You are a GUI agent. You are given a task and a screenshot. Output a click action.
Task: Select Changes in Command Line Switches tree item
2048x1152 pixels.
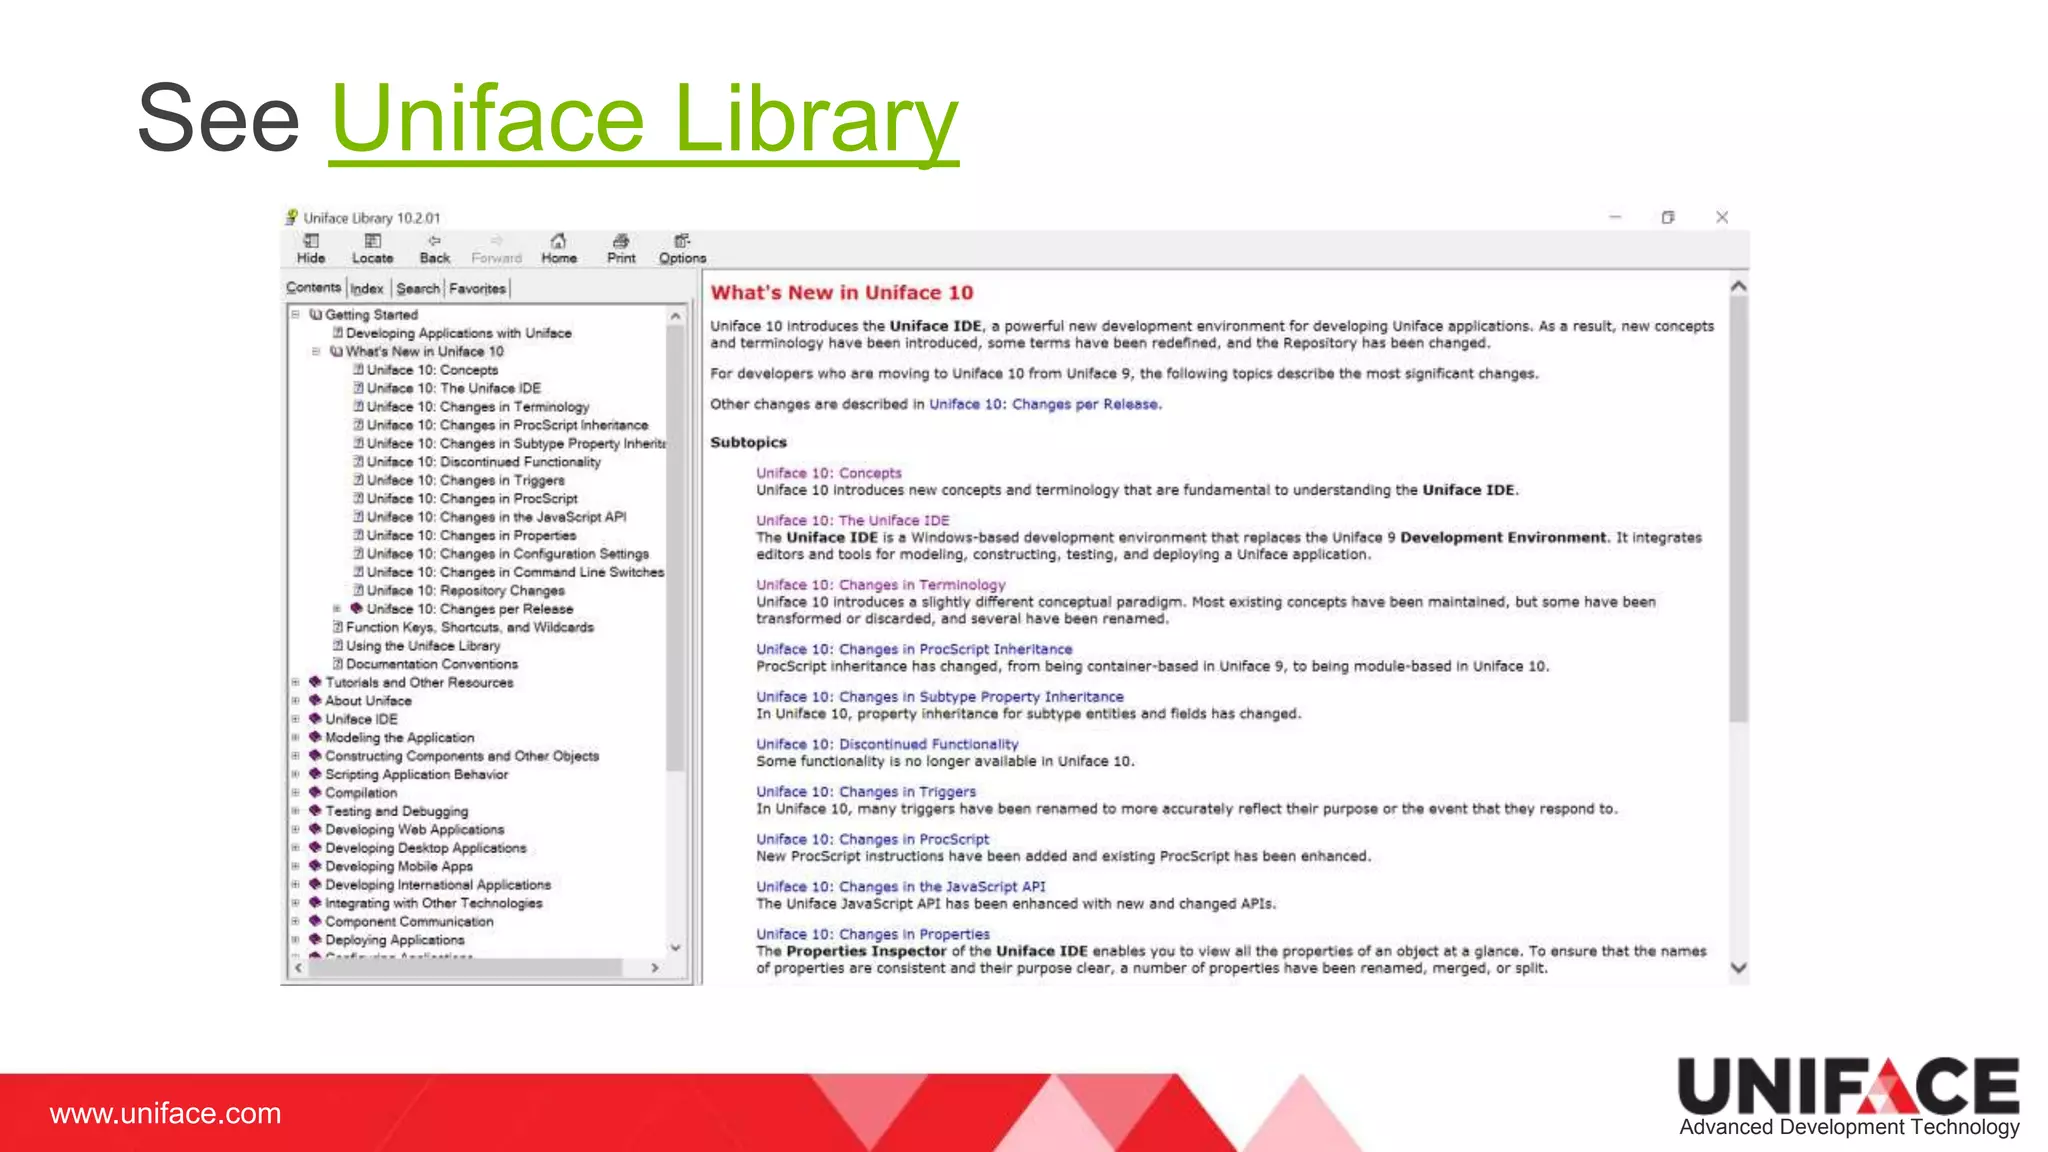click(515, 572)
